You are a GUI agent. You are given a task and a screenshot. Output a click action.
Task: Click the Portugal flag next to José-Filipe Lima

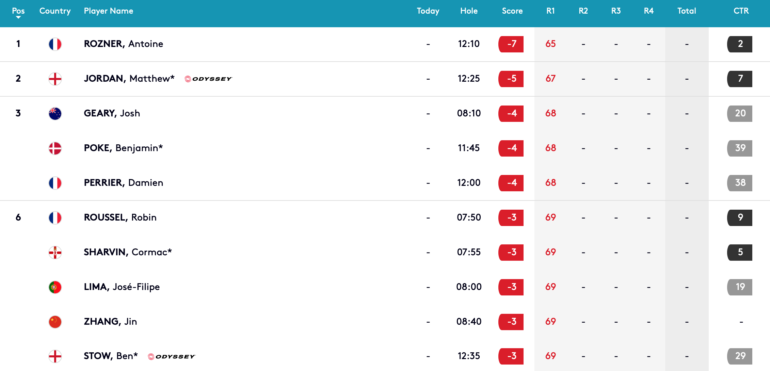55,287
